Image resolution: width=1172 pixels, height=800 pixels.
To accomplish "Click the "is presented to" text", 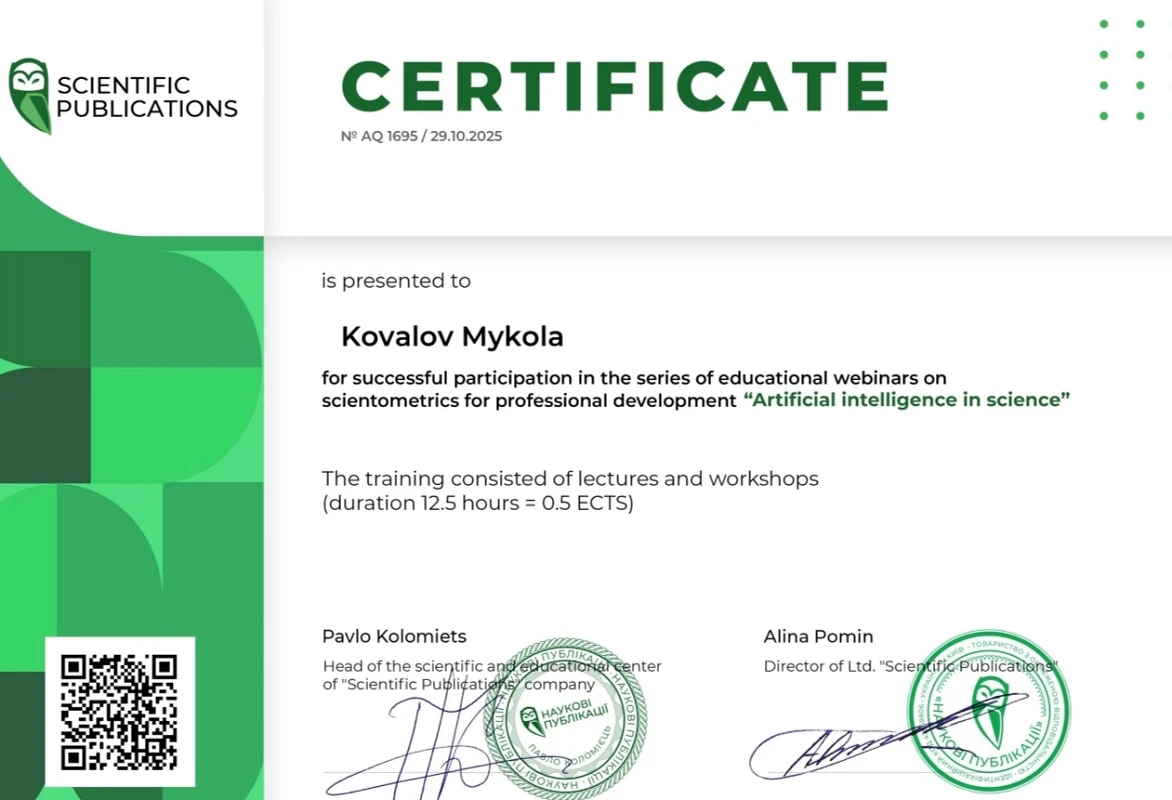I will point(396,281).
